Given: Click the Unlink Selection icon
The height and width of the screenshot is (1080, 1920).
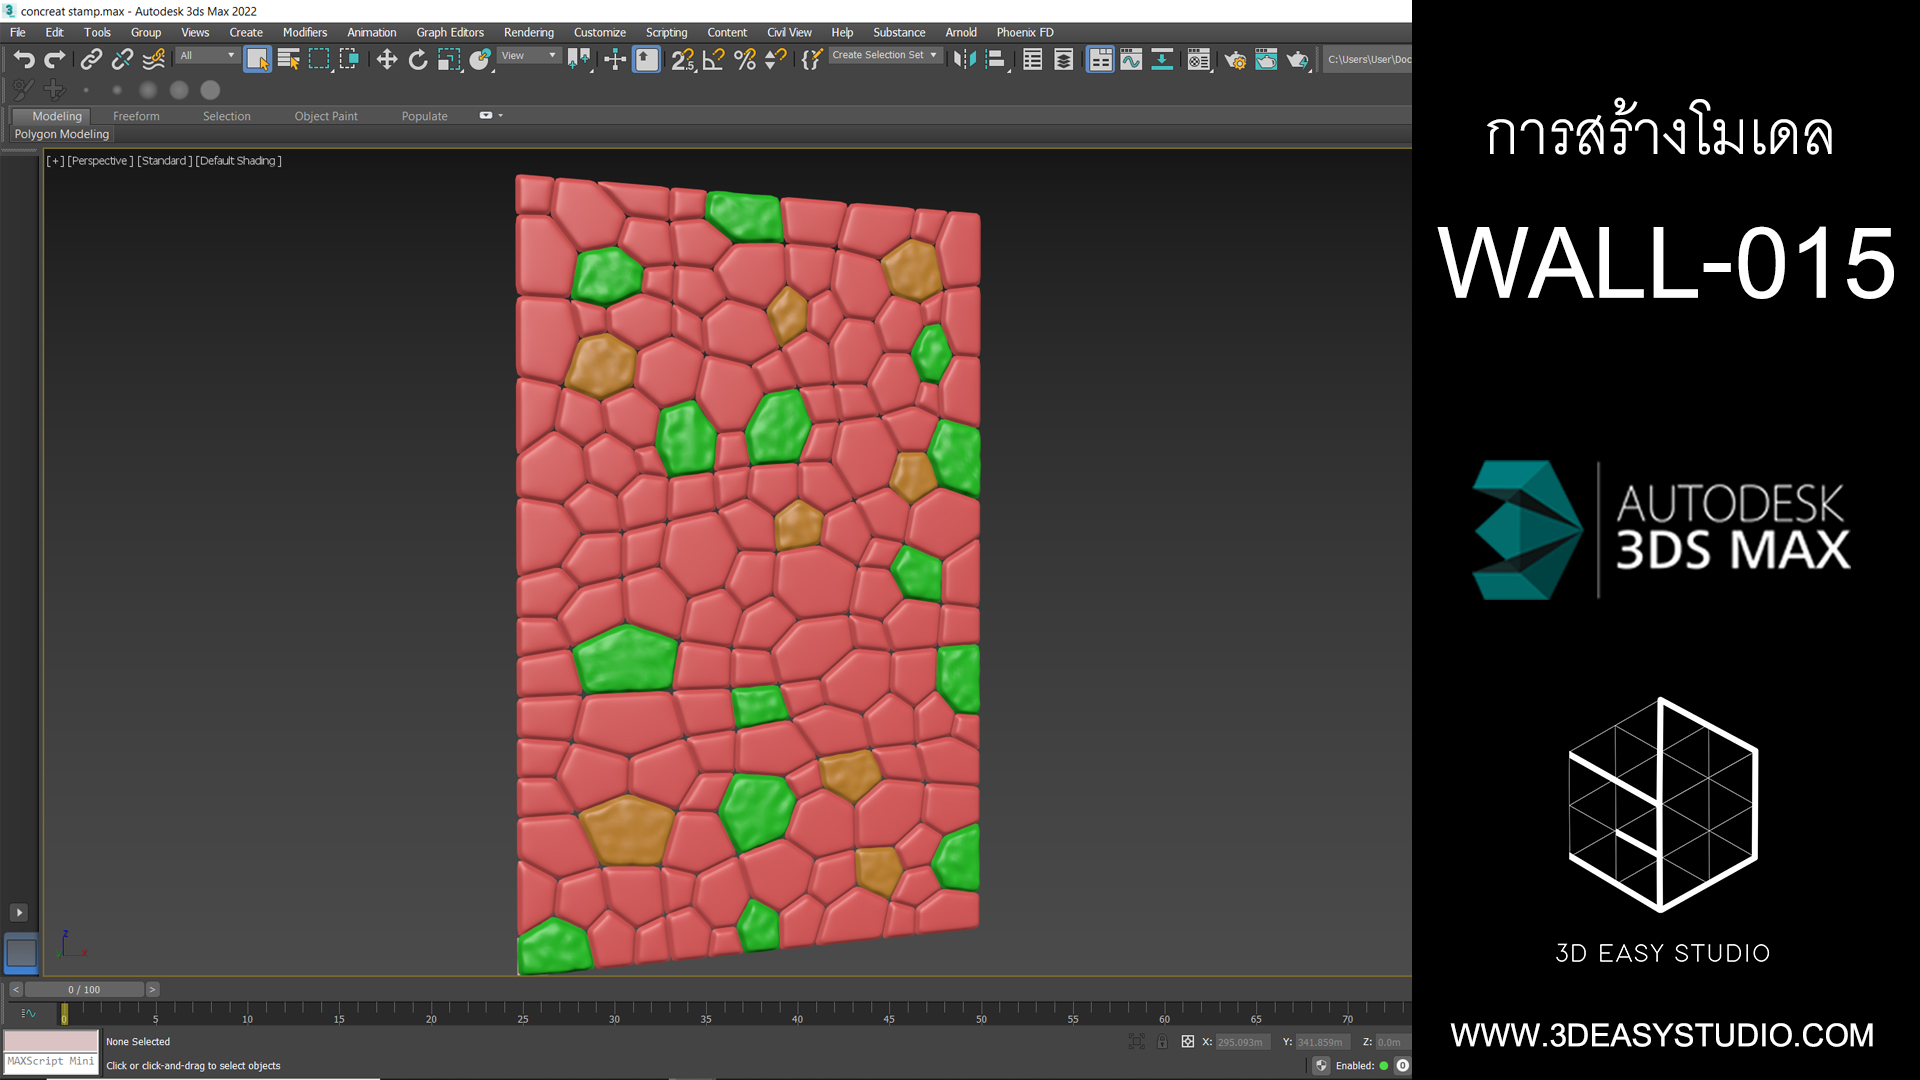Looking at the screenshot, I should pos(122,60).
